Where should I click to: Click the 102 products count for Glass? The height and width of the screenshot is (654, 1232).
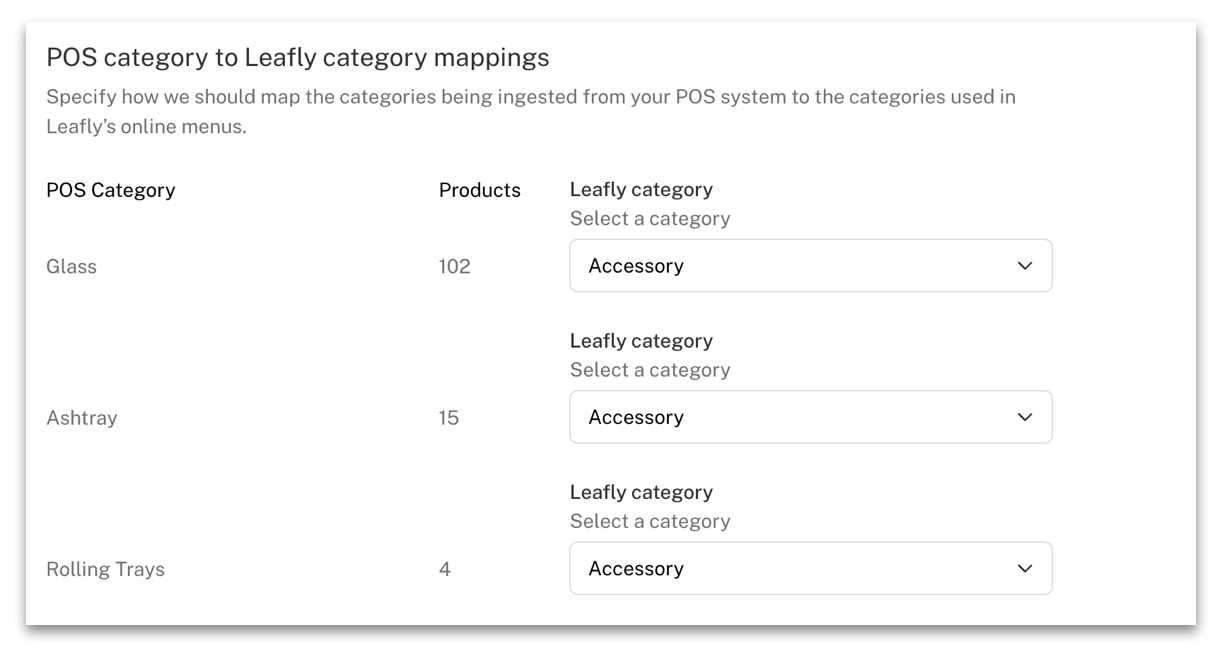[453, 267]
